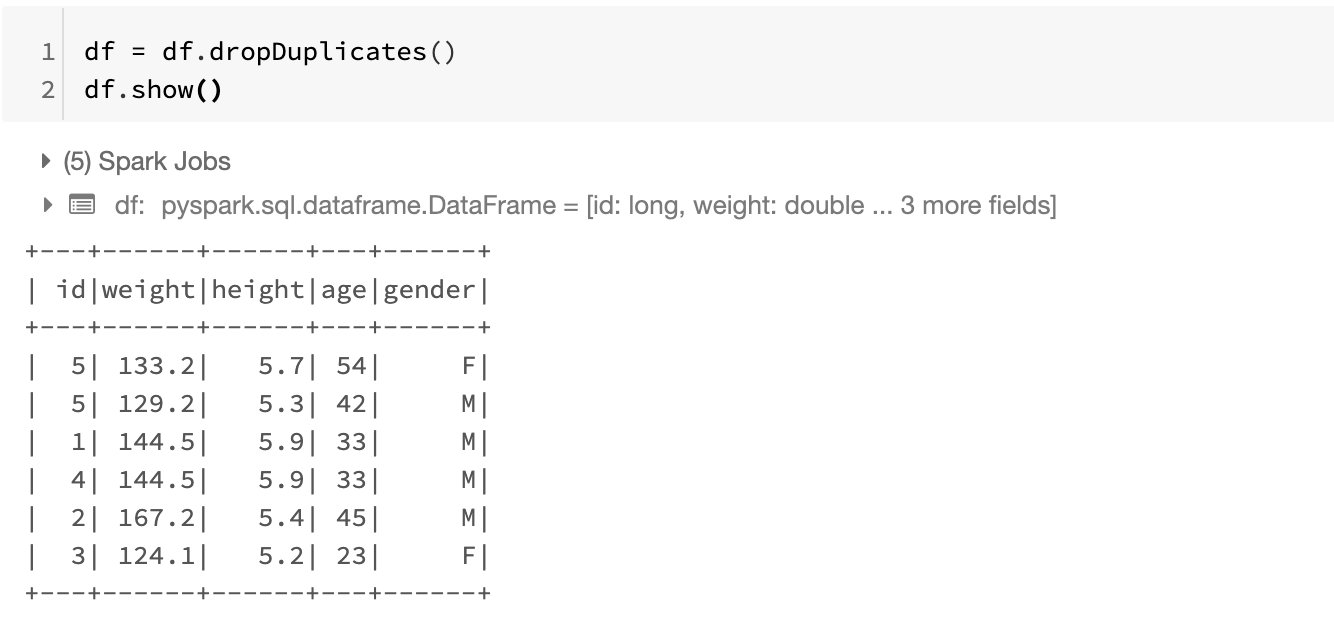The width and height of the screenshot is (1334, 640).
Task: Expand the df DataFrame schema arrow
Action: tap(46, 205)
